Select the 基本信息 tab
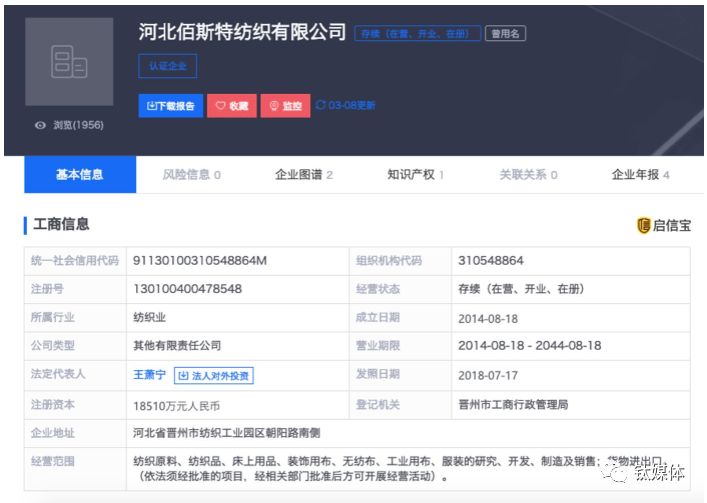This screenshot has width=707, height=503. click(x=80, y=174)
